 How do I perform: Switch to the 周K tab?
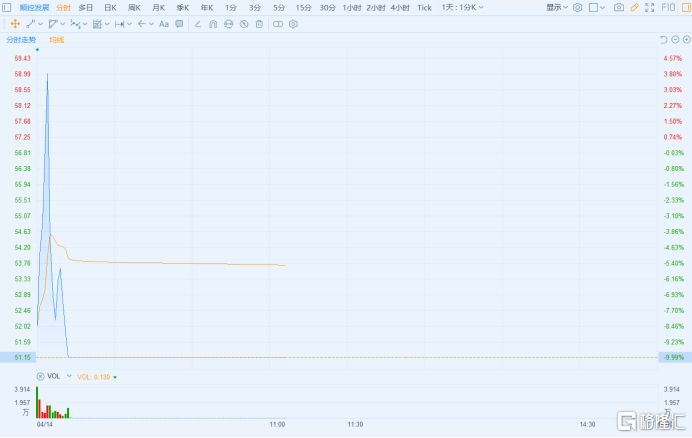pos(134,8)
